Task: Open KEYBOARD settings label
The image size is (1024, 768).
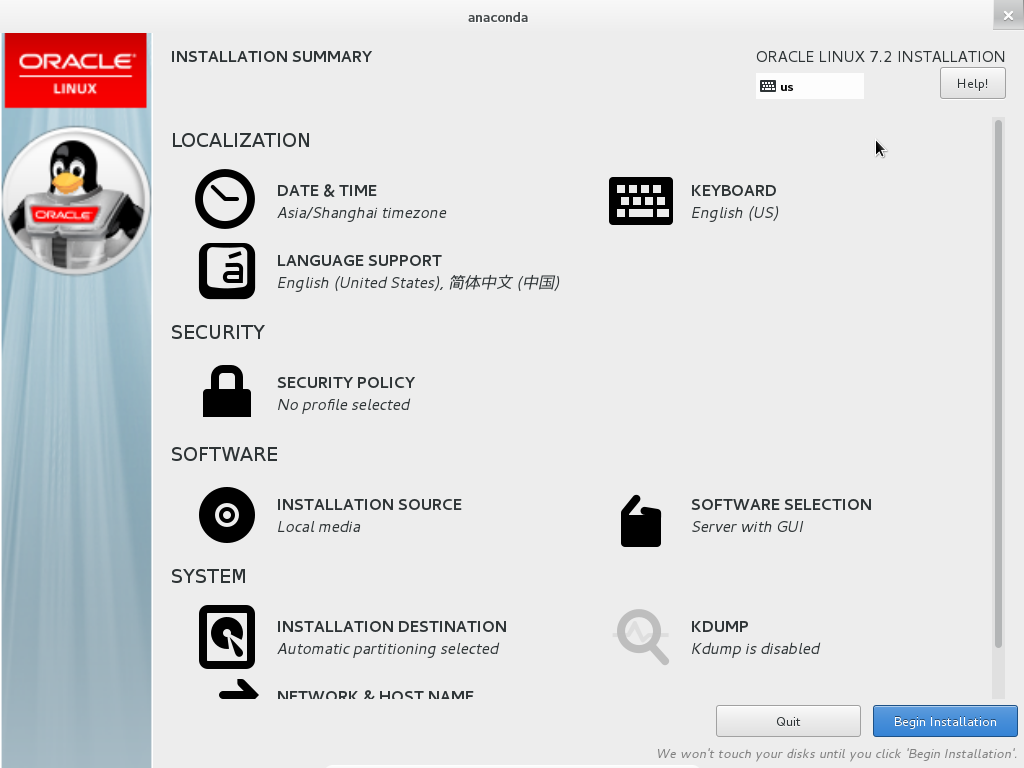Action: (x=733, y=191)
